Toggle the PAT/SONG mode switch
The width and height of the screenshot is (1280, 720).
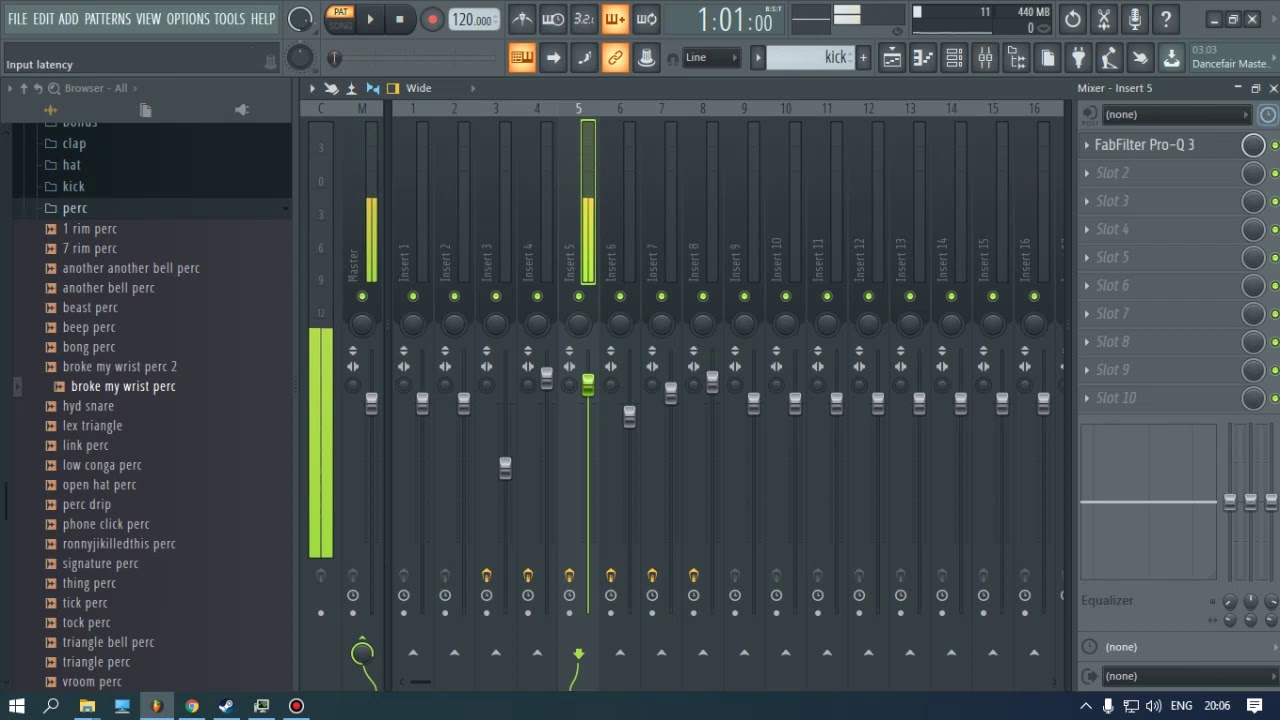click(340, 19)
